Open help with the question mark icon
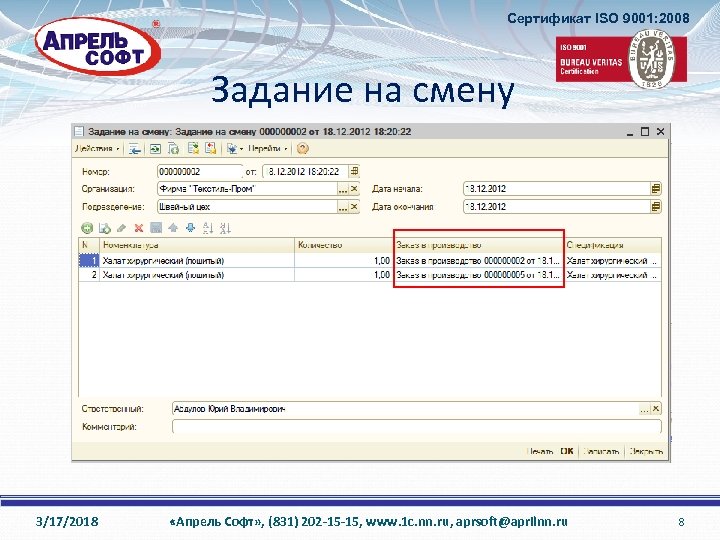This screenshot has width=720, height=540. (303, 149)
